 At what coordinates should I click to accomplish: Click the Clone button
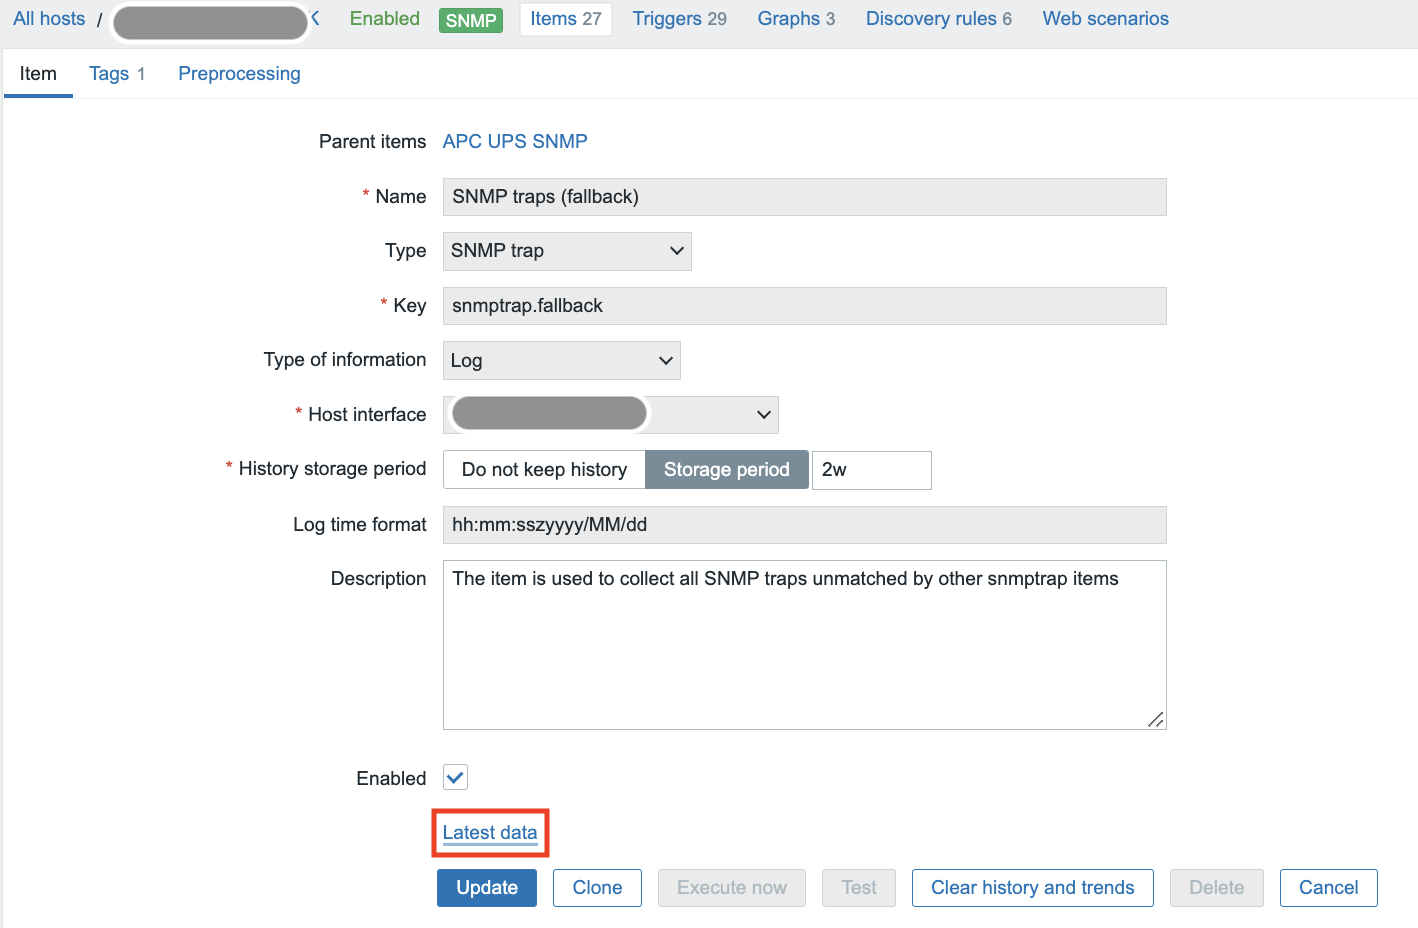tap(597, 888)
